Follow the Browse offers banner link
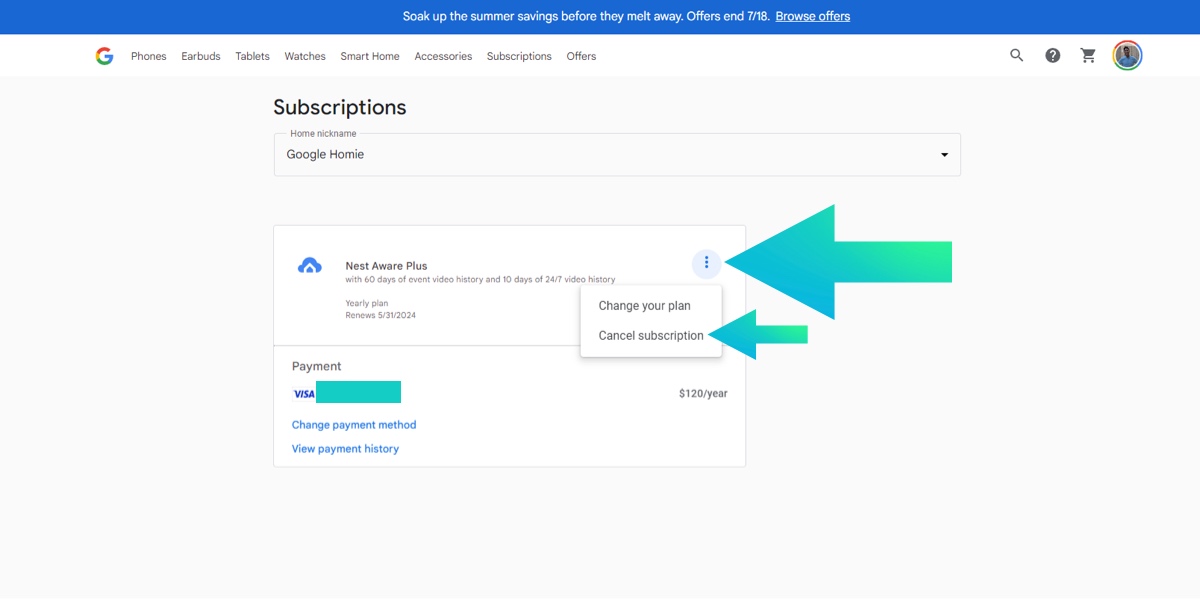This screenshot has width=1200, height=599. [812, 17]
